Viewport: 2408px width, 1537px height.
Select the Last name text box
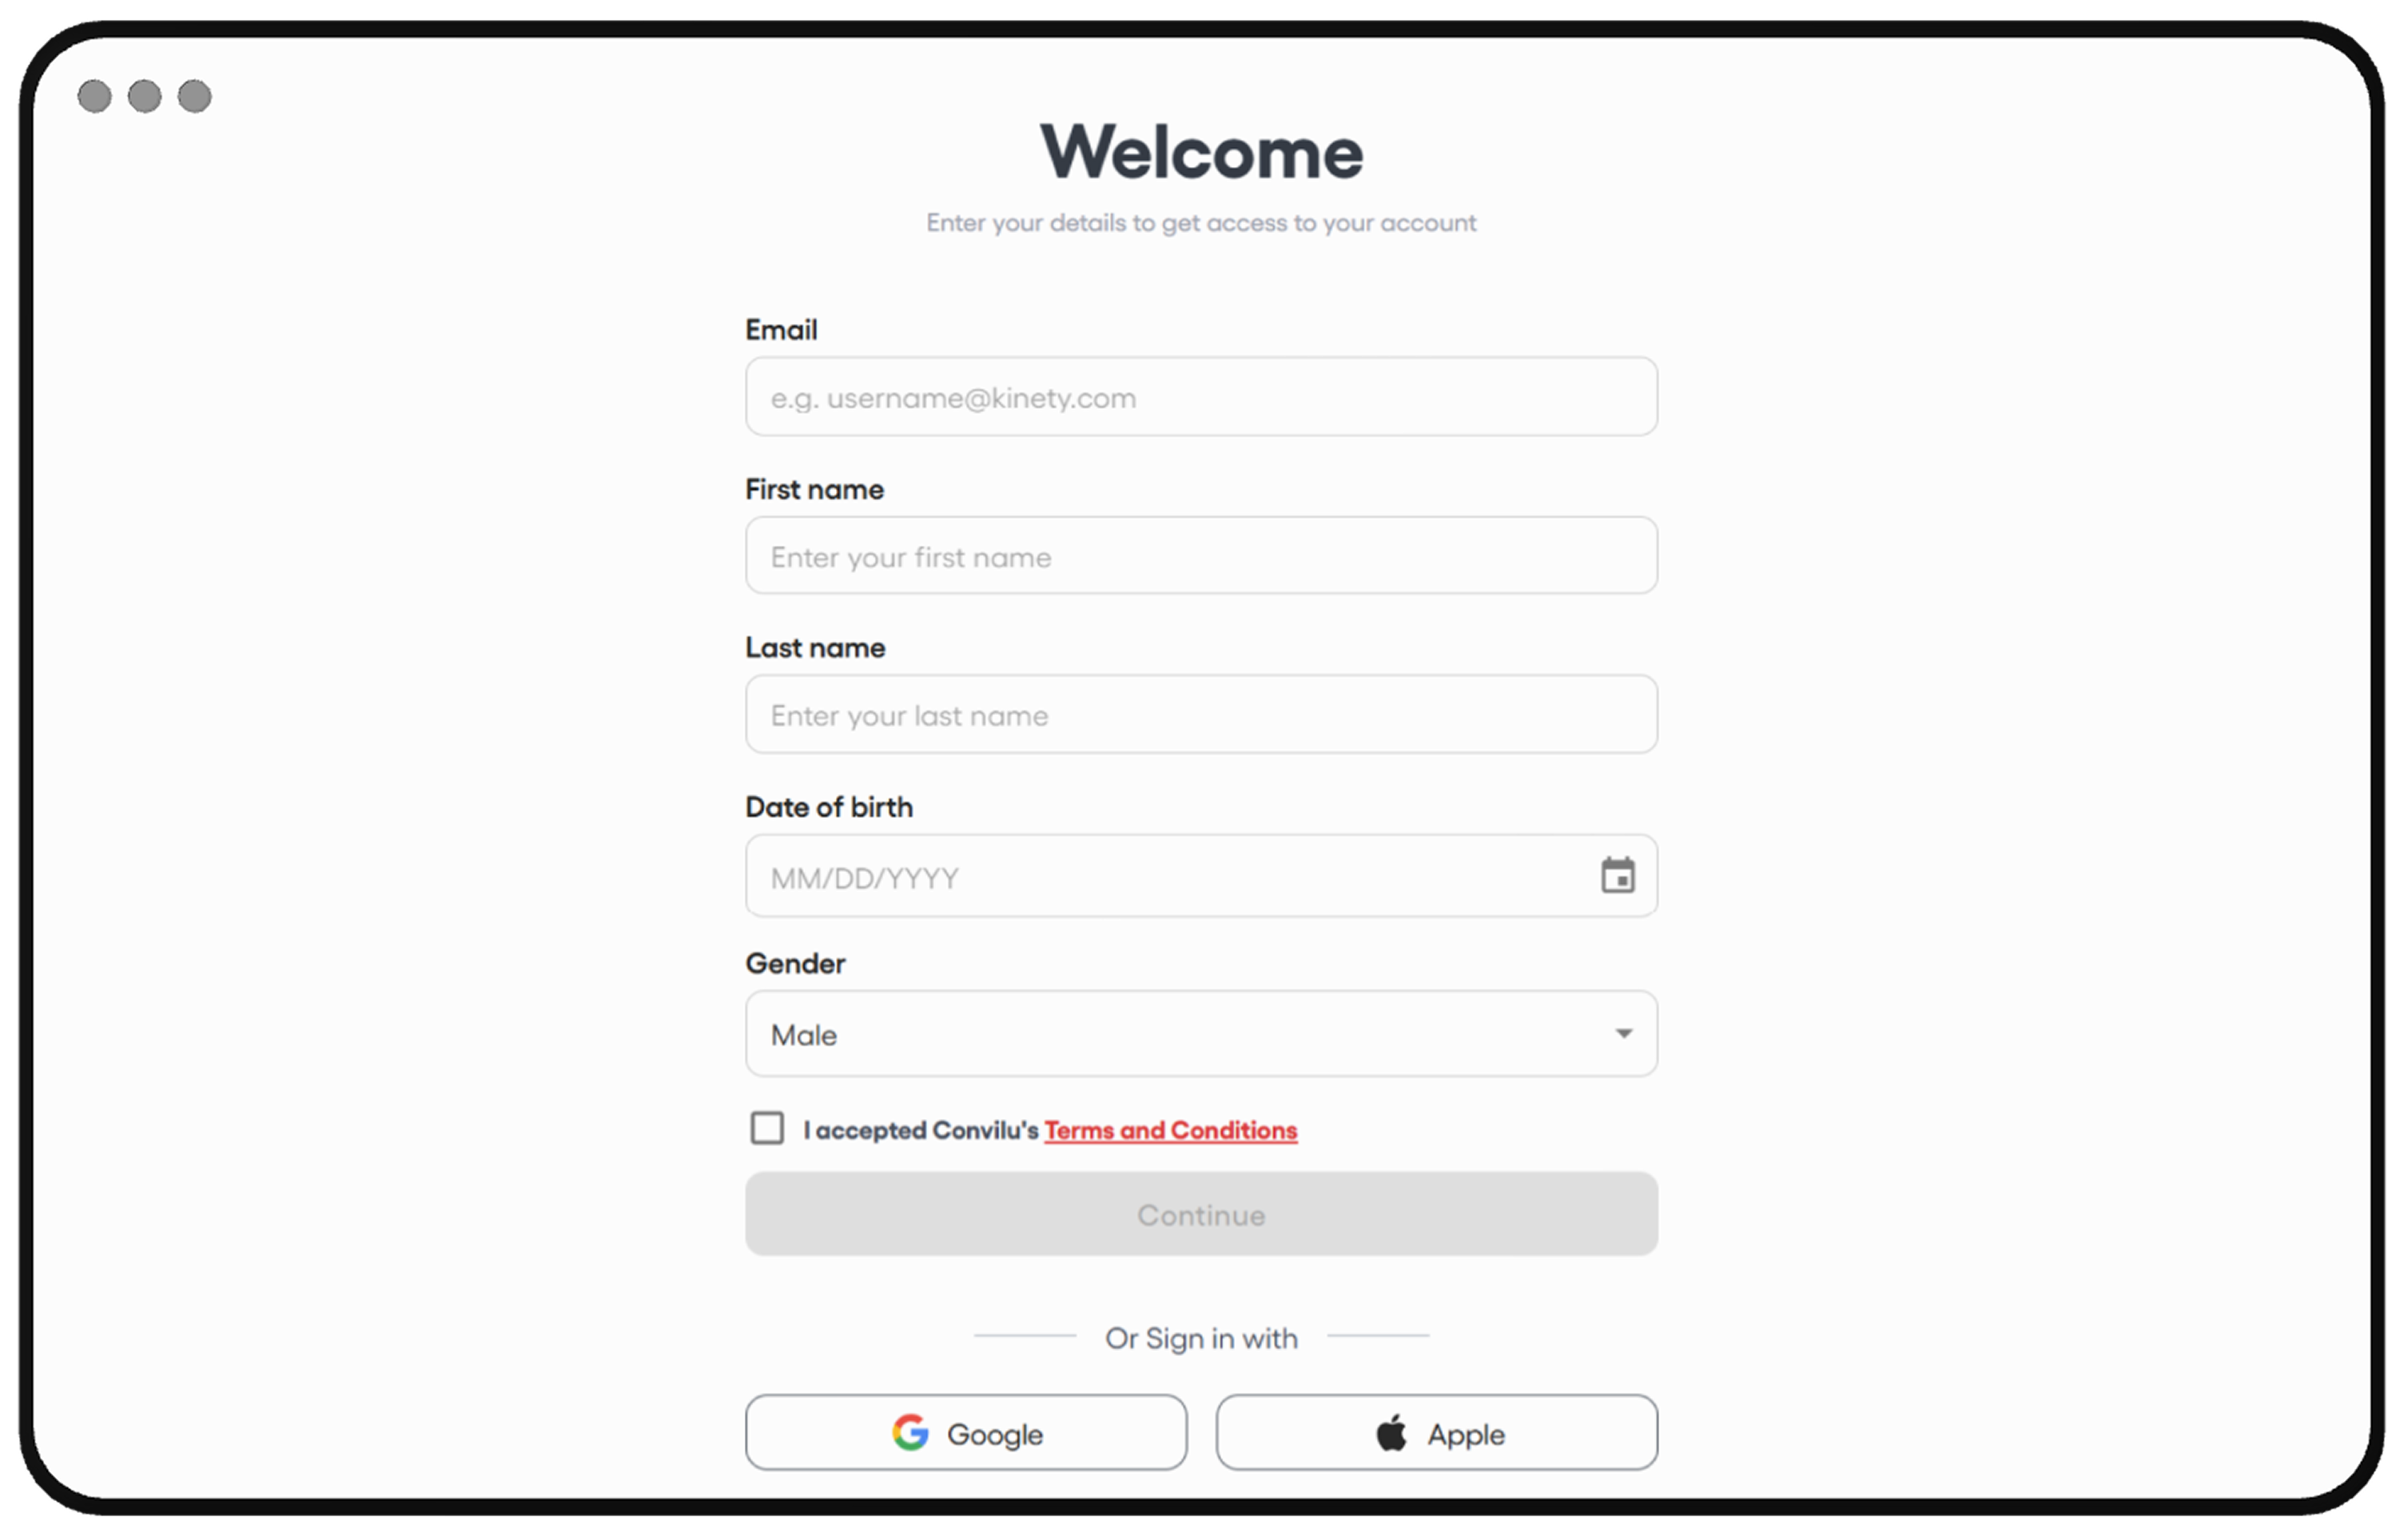point(1200,714)
